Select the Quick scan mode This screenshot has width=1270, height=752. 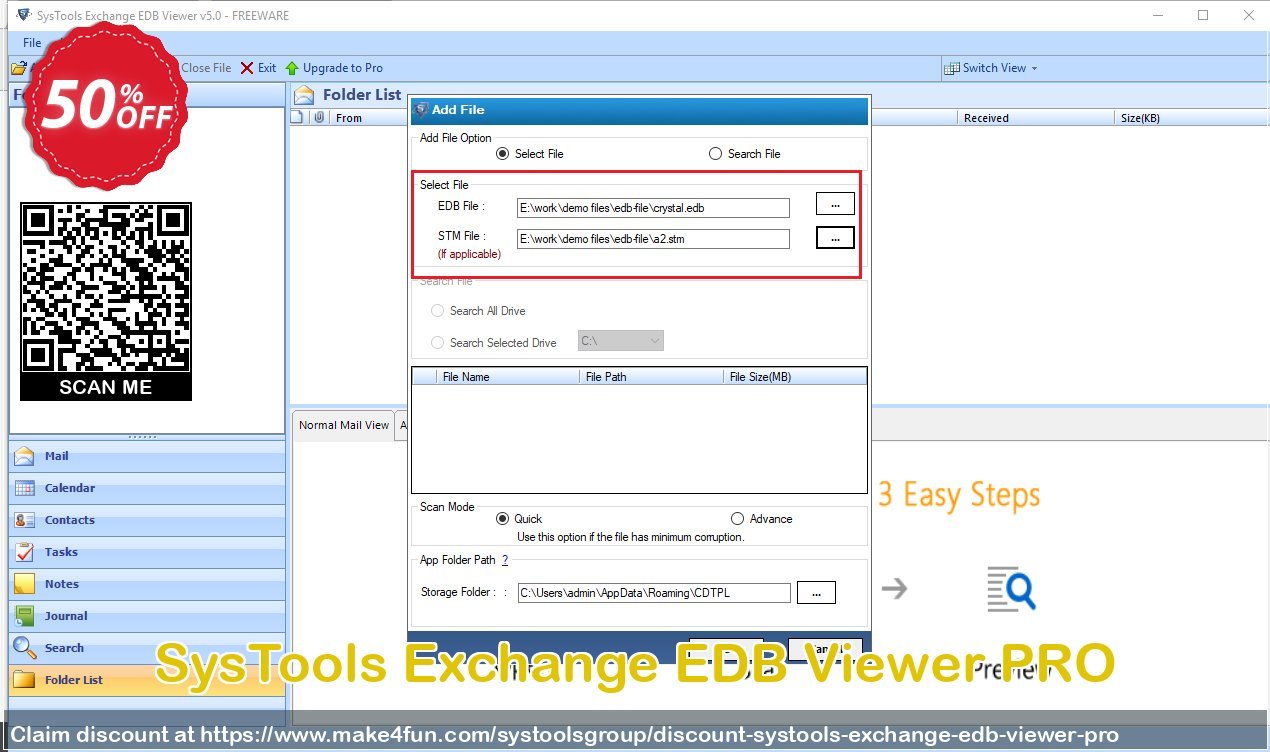click(503, 519)
